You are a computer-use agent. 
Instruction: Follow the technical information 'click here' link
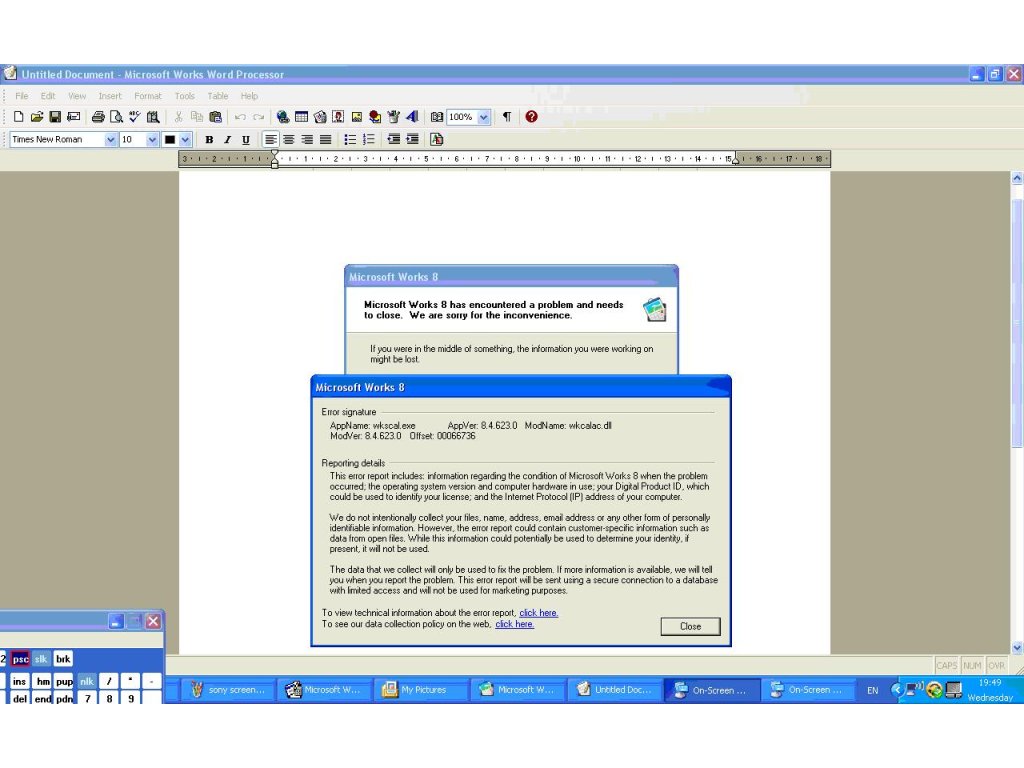(x=538, y=613)
